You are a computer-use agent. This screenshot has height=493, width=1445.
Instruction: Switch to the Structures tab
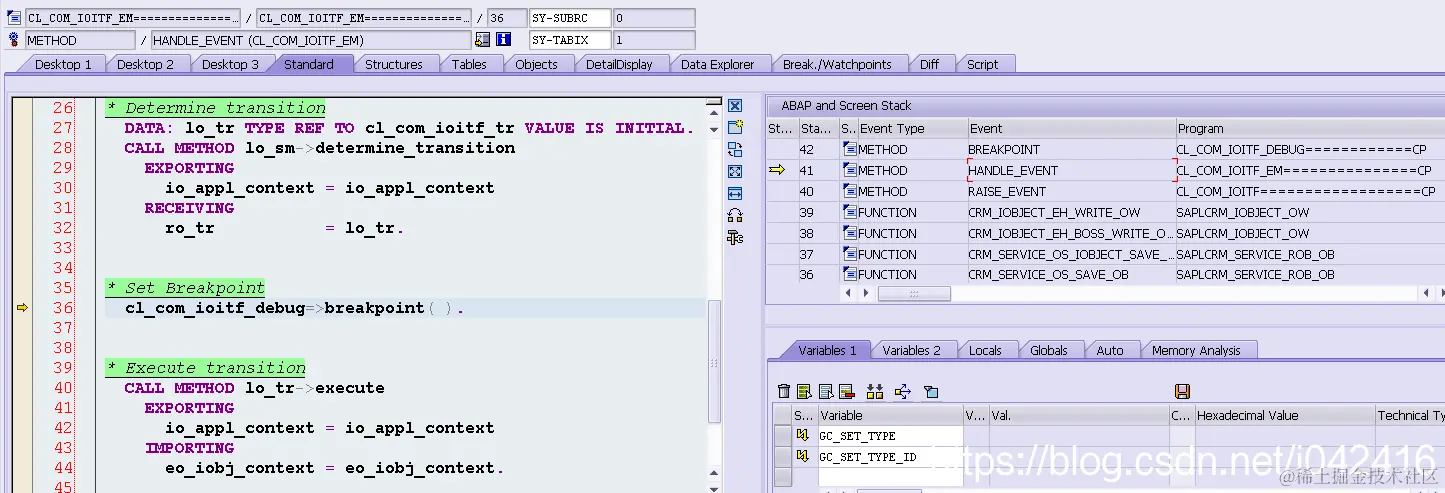[x=393, y=64]
